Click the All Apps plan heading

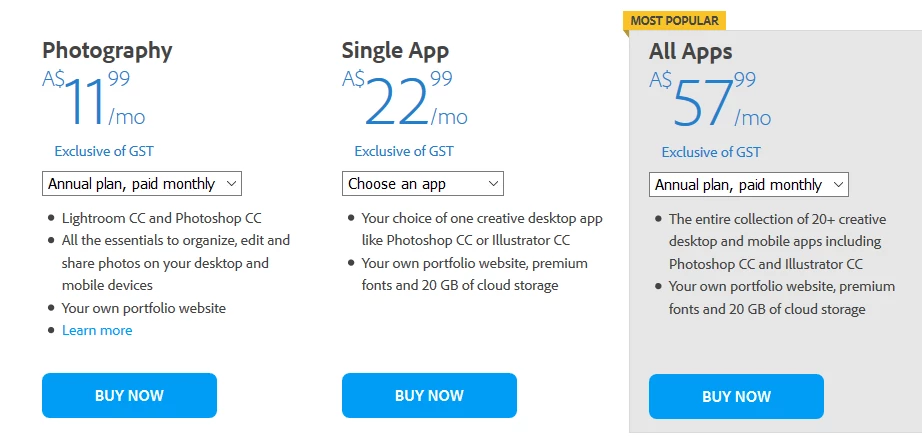pos(690,51)
